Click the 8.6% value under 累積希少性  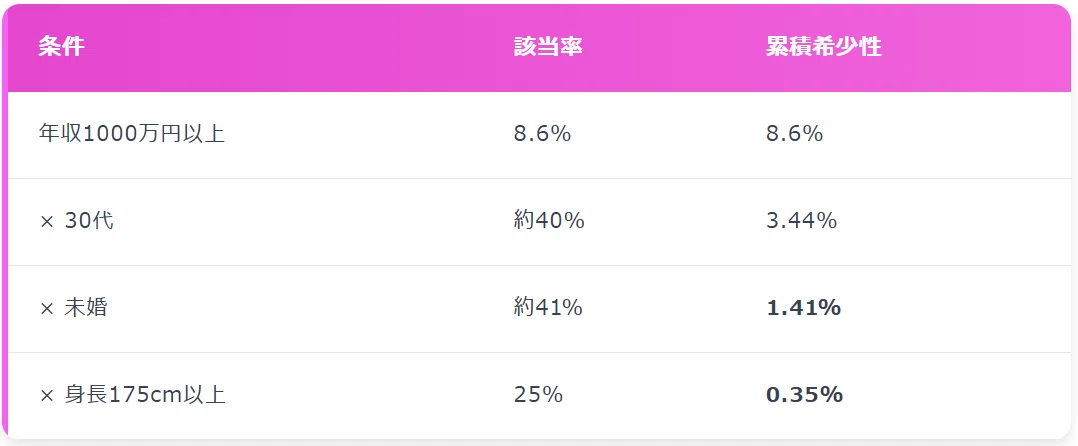pos(794,133)
